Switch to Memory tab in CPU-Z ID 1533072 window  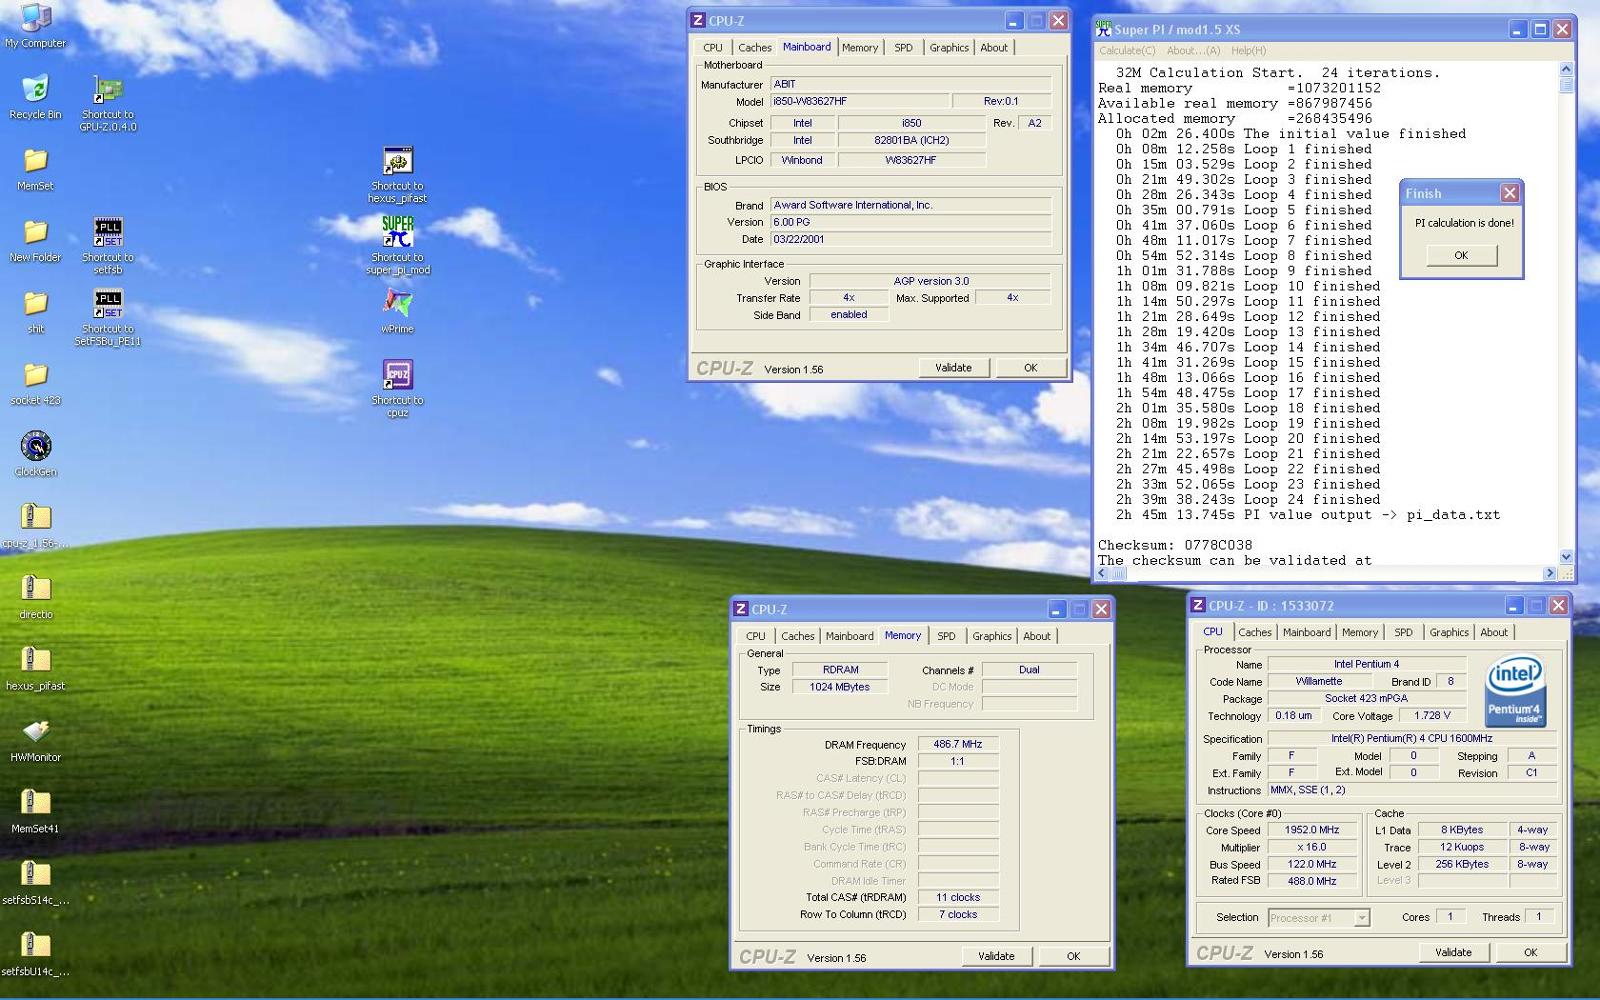click(1360, 632)
